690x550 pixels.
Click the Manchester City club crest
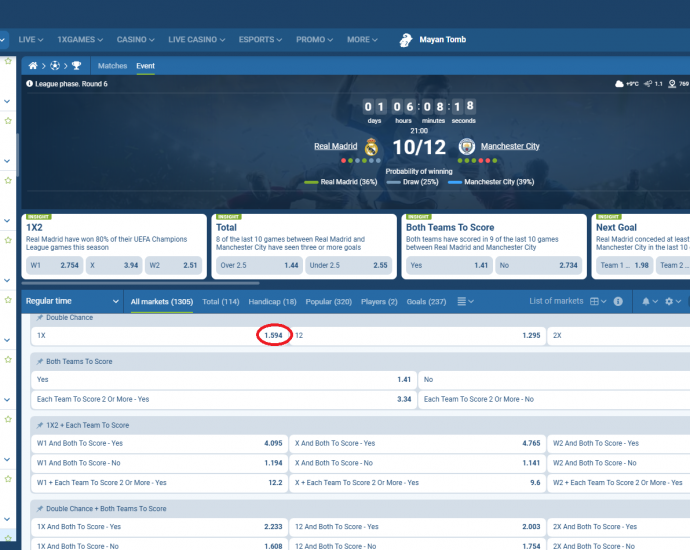(466, 147)
